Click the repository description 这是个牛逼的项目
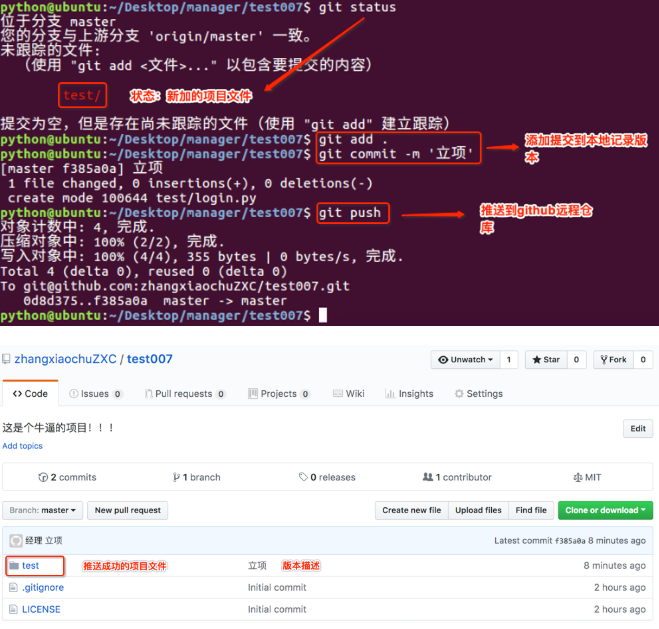 pos(58,428)
